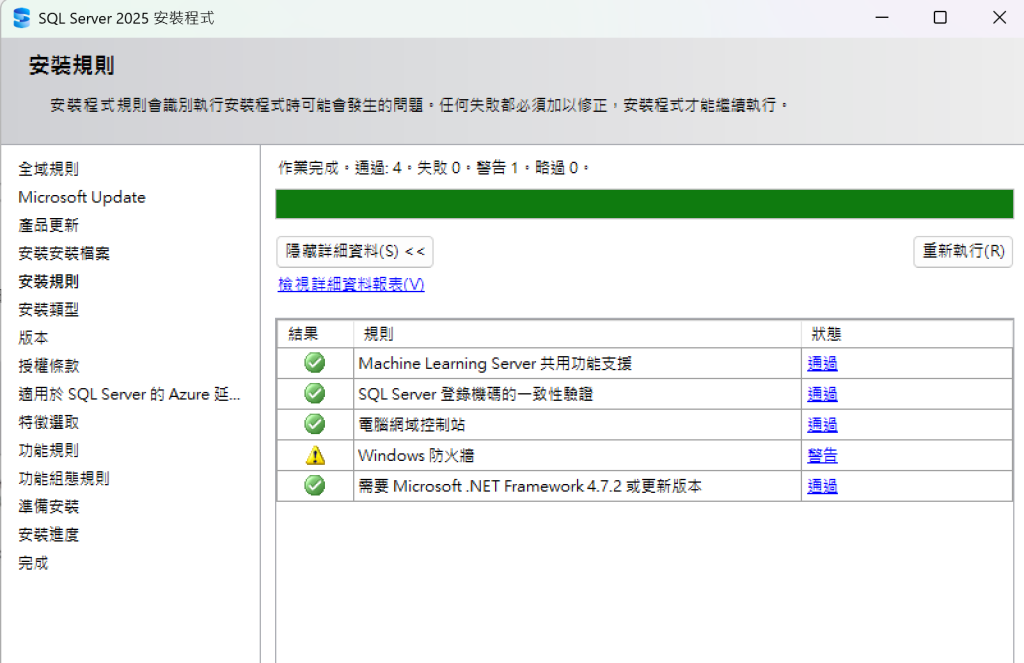Select 功能規則 step in sidebar
Screen dimensions: 1024x663
pos(48,450)
